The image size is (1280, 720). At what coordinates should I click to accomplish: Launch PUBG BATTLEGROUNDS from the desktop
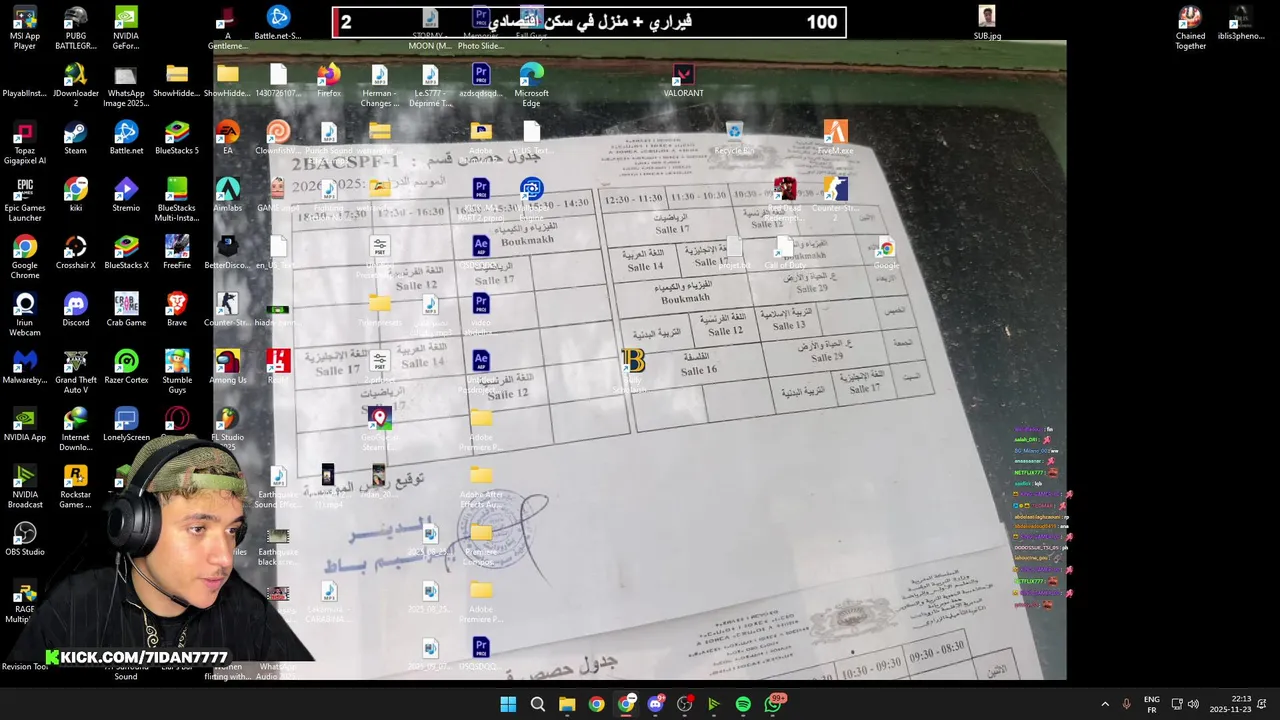[75, 28]
